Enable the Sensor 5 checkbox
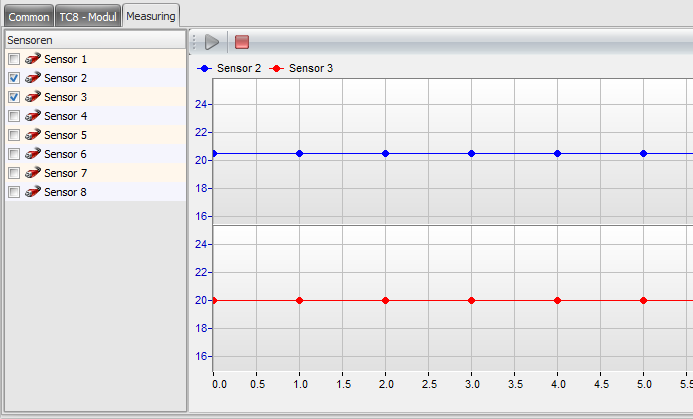Viewport: 693px width, 419px height. coord(14,135)
